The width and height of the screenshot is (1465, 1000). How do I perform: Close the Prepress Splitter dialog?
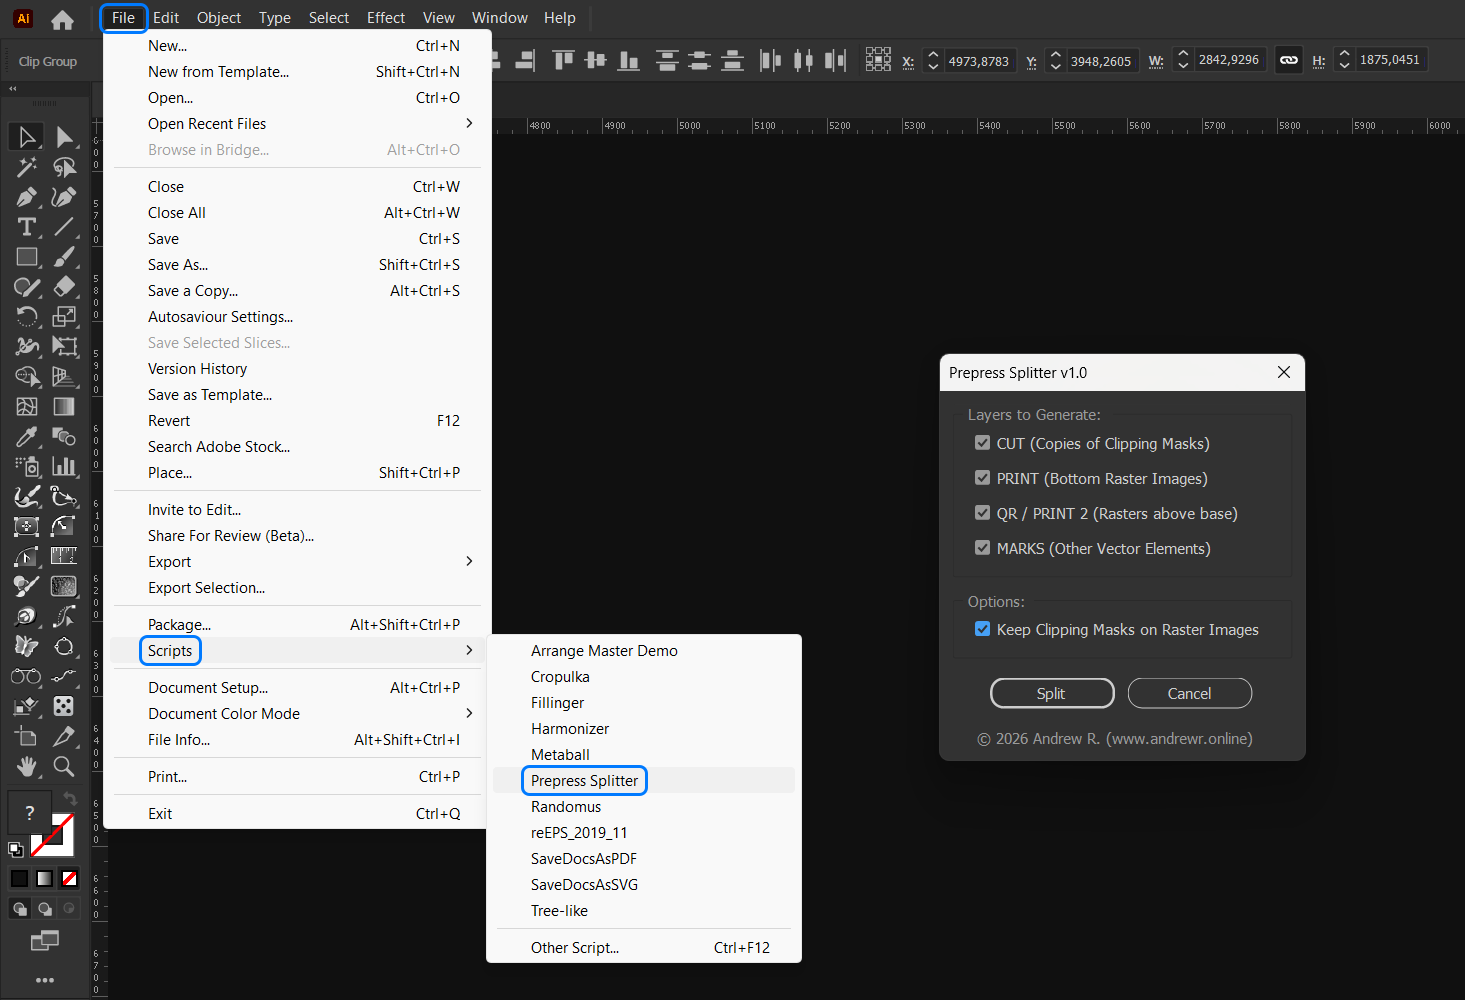(1284, 372)
